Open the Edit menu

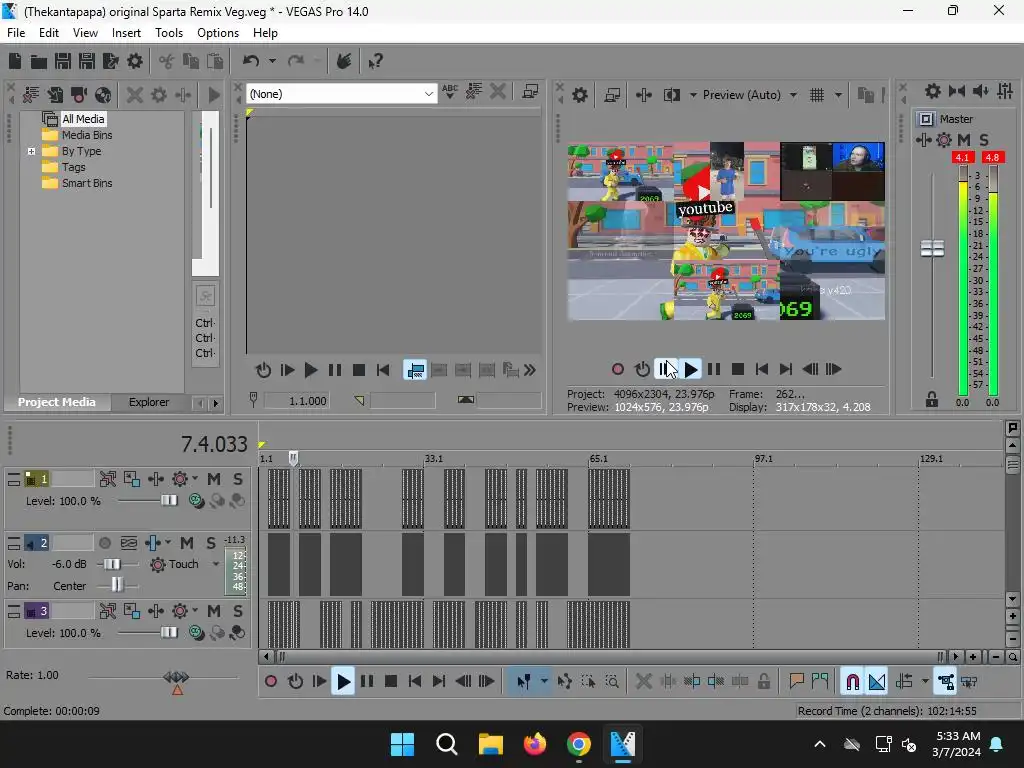tap(48, 33)
